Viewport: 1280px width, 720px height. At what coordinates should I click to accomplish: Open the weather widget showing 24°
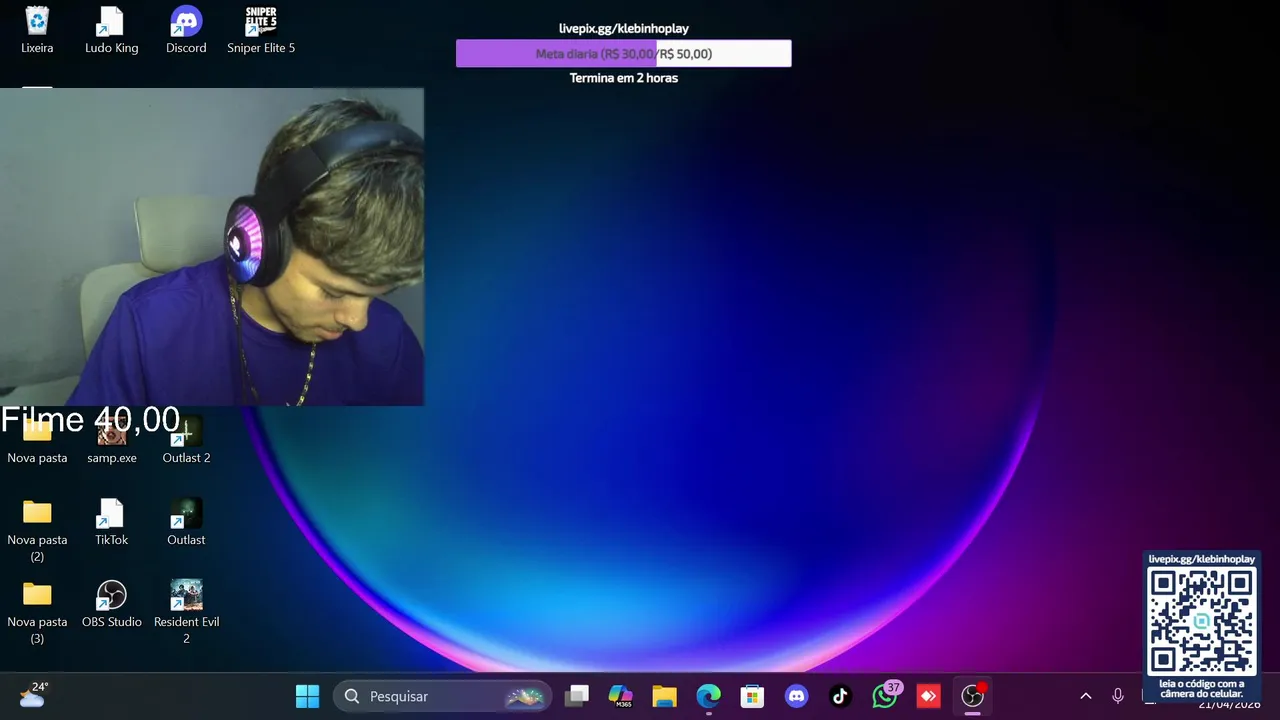33,694
